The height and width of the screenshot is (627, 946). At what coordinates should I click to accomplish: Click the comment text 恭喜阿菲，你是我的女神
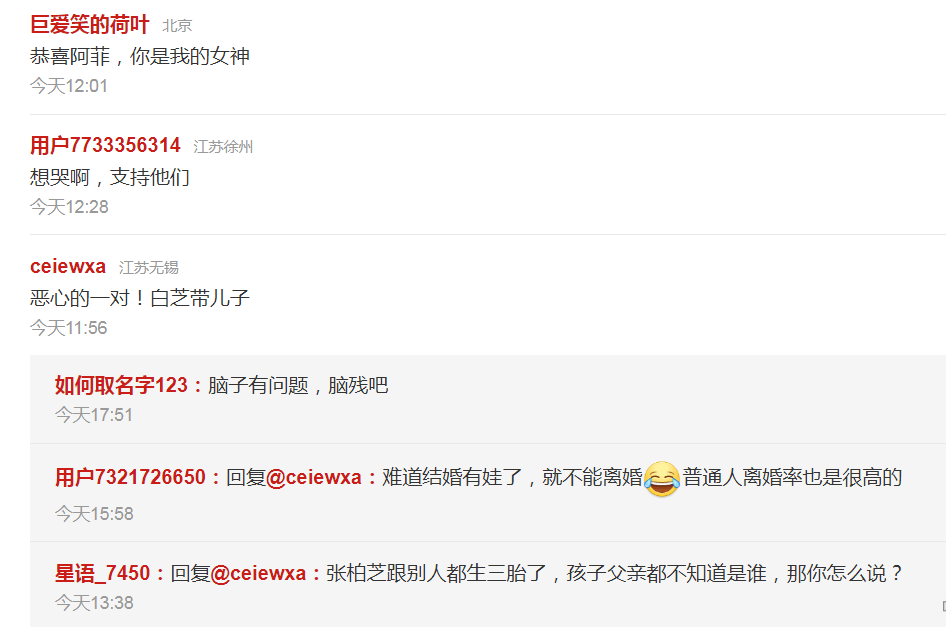(x=140, y=56)
